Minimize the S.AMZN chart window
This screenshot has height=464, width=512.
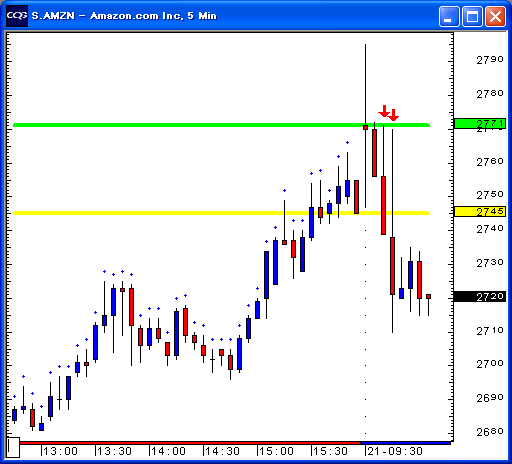[x=448, y=16]
